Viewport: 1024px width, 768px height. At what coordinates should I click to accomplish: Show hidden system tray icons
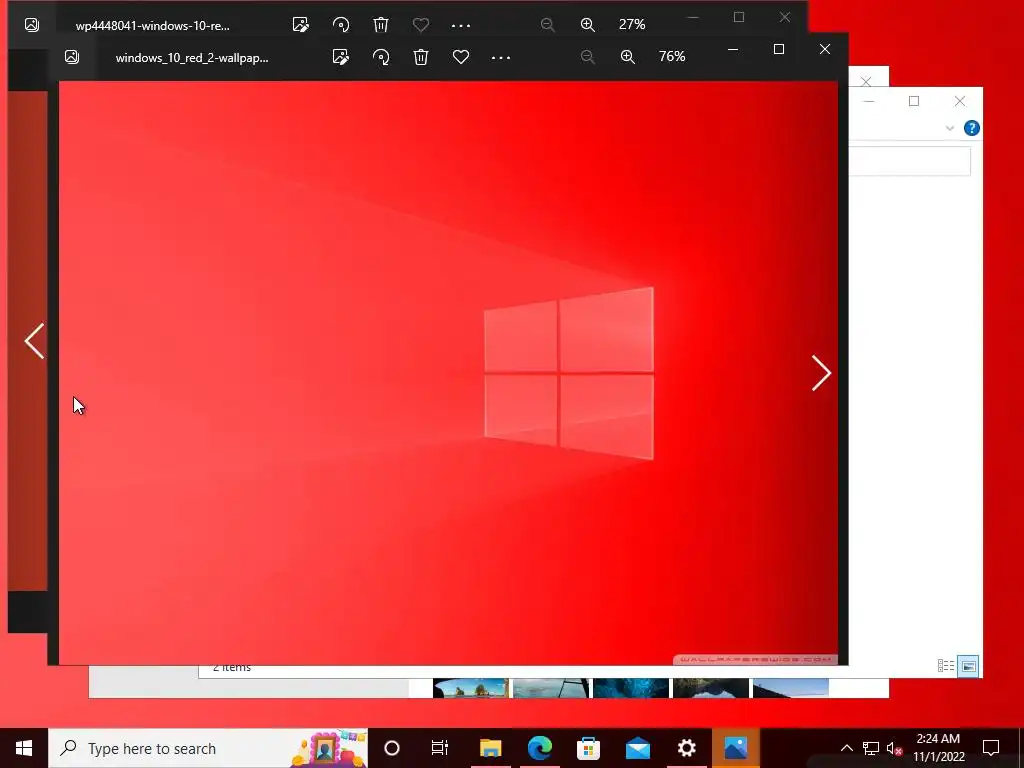(846, 748)
